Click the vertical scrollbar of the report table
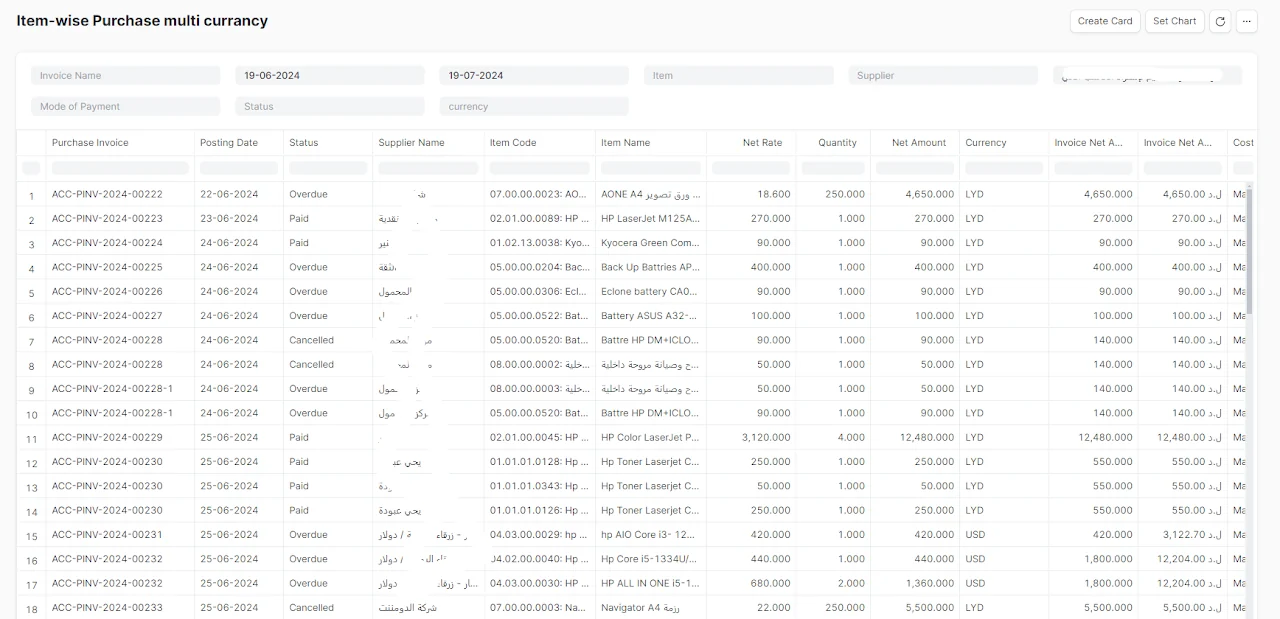This screenshot has height=619, width=1280. point(1249,250)
